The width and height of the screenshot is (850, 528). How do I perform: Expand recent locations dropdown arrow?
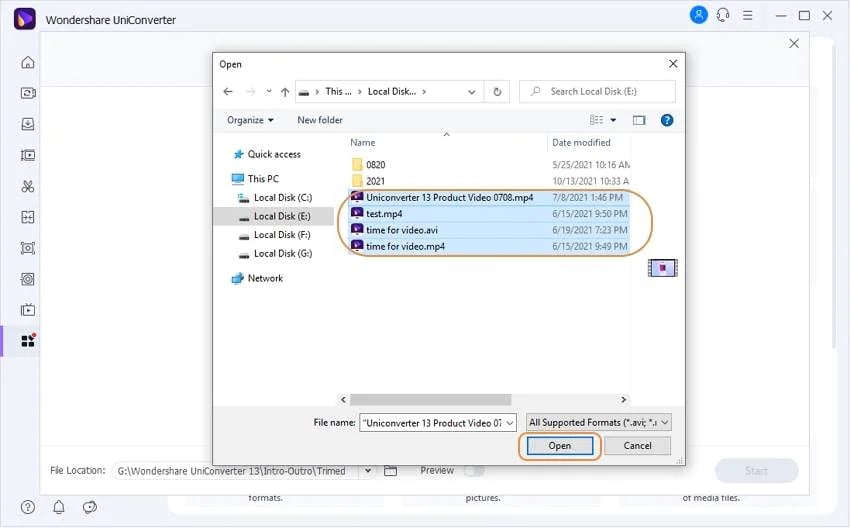pos(269,92)
